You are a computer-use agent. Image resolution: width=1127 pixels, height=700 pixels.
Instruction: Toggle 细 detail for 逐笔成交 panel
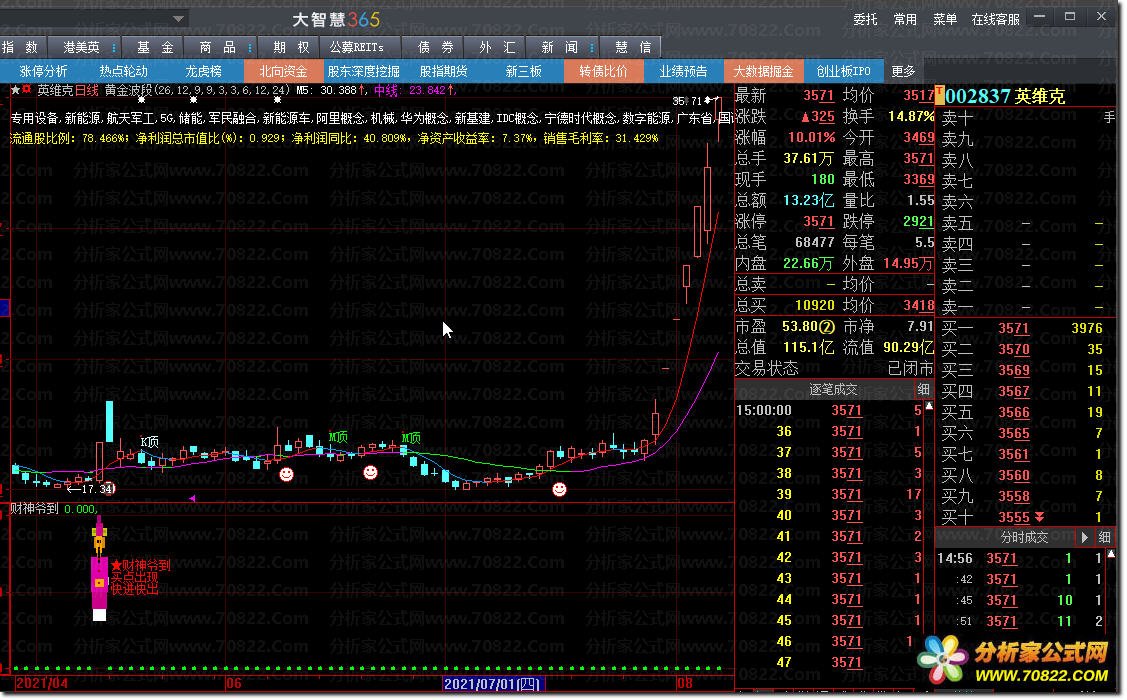tap(924, 390)
